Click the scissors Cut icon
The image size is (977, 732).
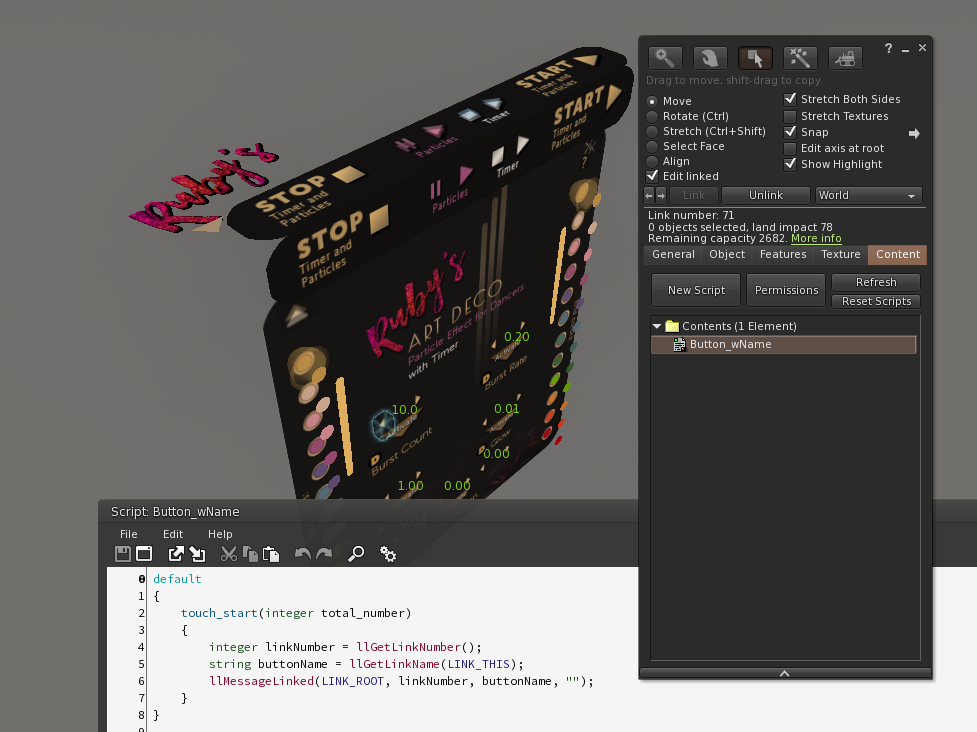[x=229, y=554]
